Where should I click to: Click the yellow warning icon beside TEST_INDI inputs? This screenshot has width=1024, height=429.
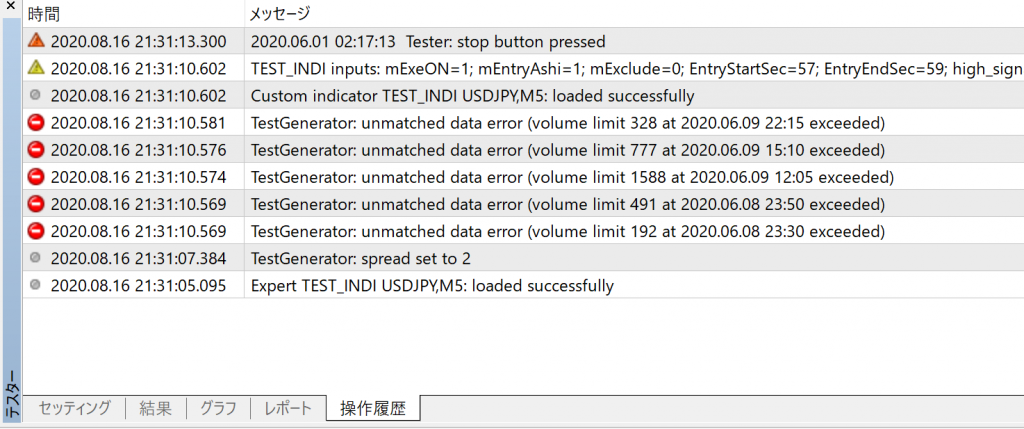[37, 68]
